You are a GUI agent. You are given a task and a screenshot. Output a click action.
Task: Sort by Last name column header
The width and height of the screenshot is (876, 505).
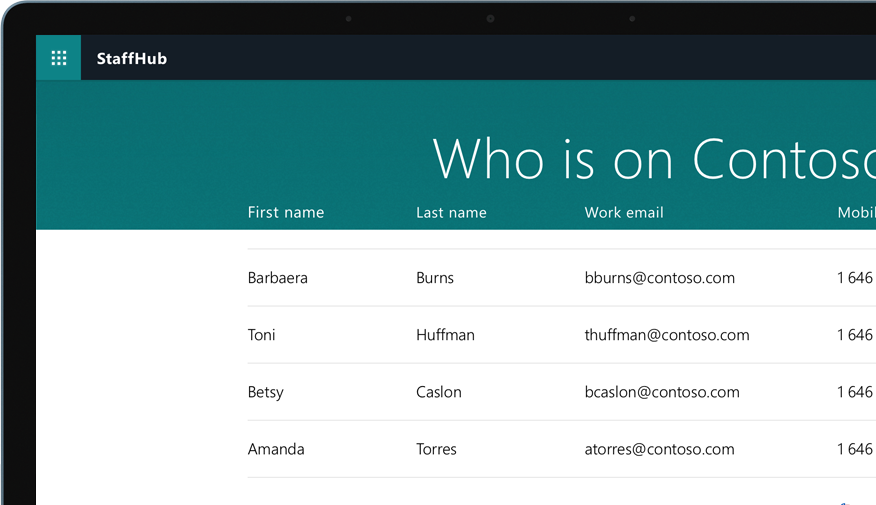[451, 212]
